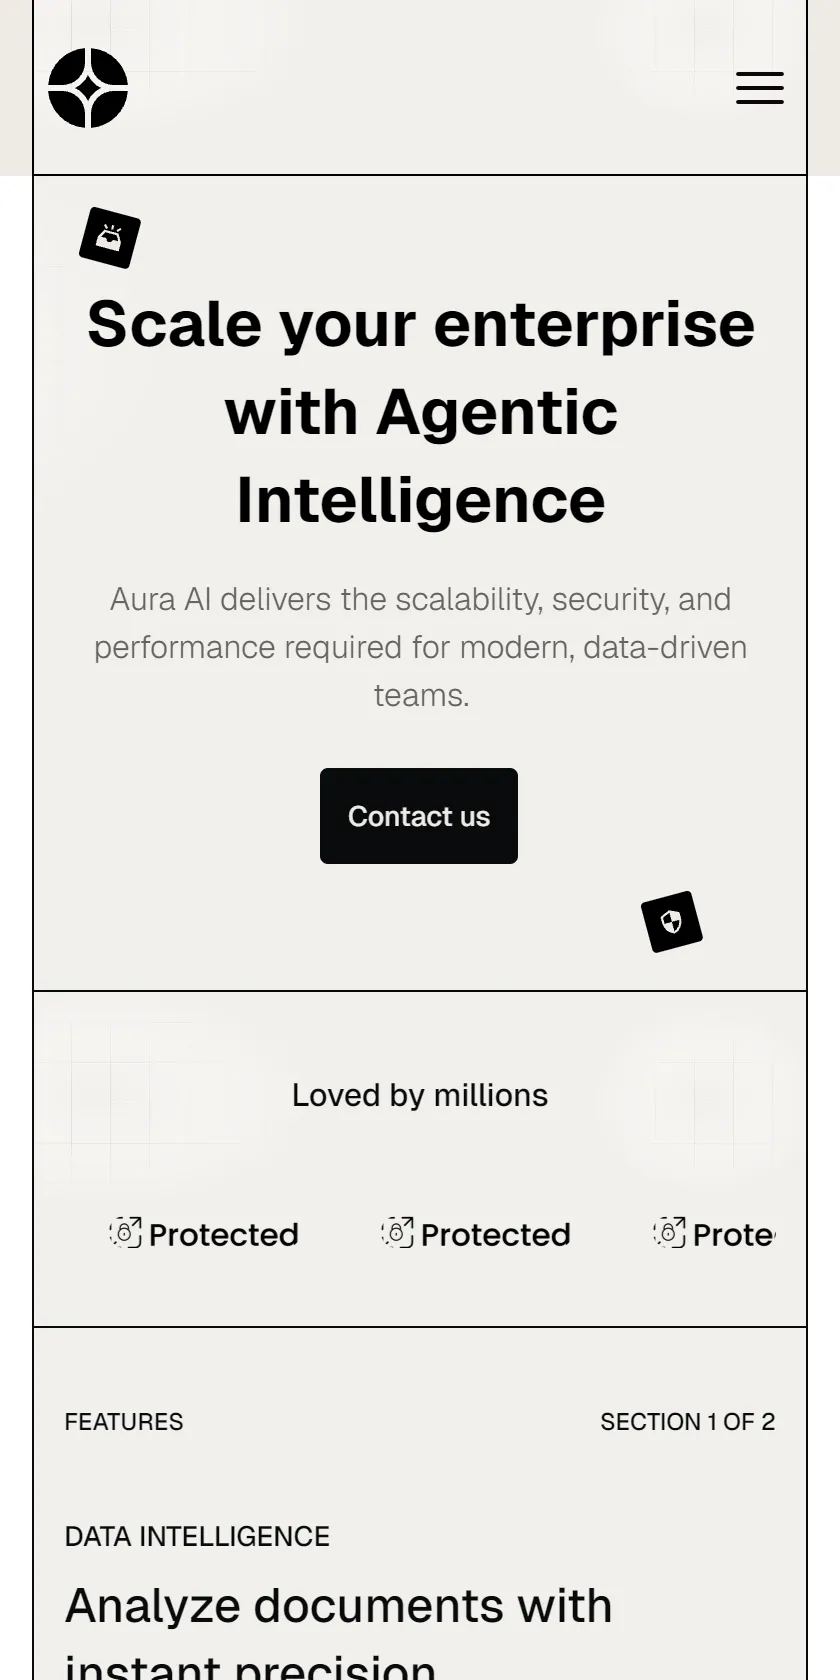Click the tilted inbox tray badge icon

pos(110,238)
